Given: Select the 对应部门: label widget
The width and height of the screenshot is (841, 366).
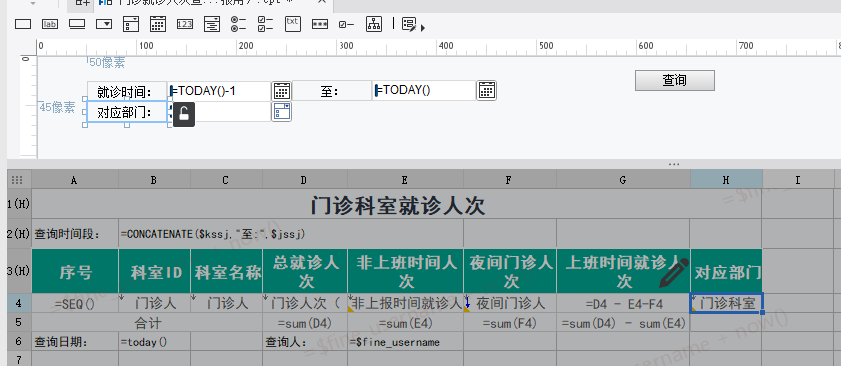Looking at the screenshot, I should click(x=127, y=112).
